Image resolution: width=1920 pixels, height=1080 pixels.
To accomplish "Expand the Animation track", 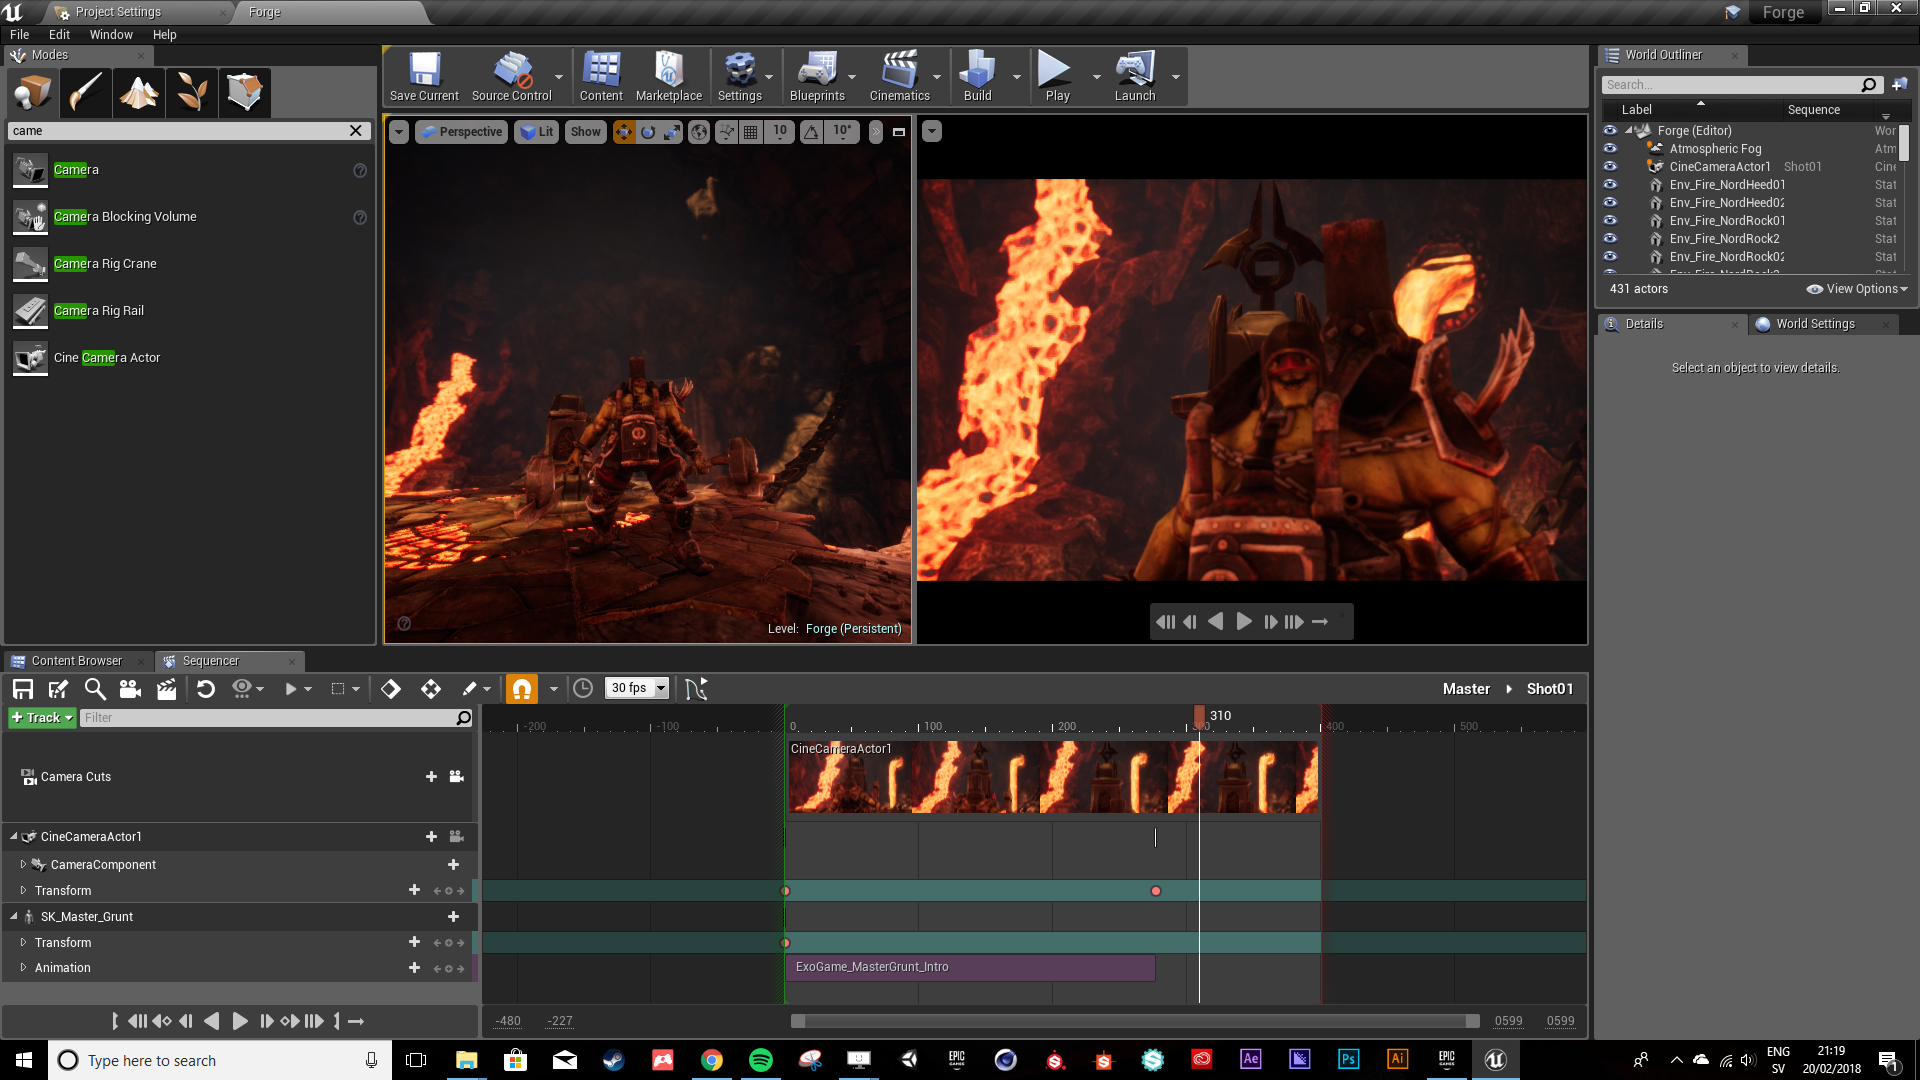I will [23, 968].
